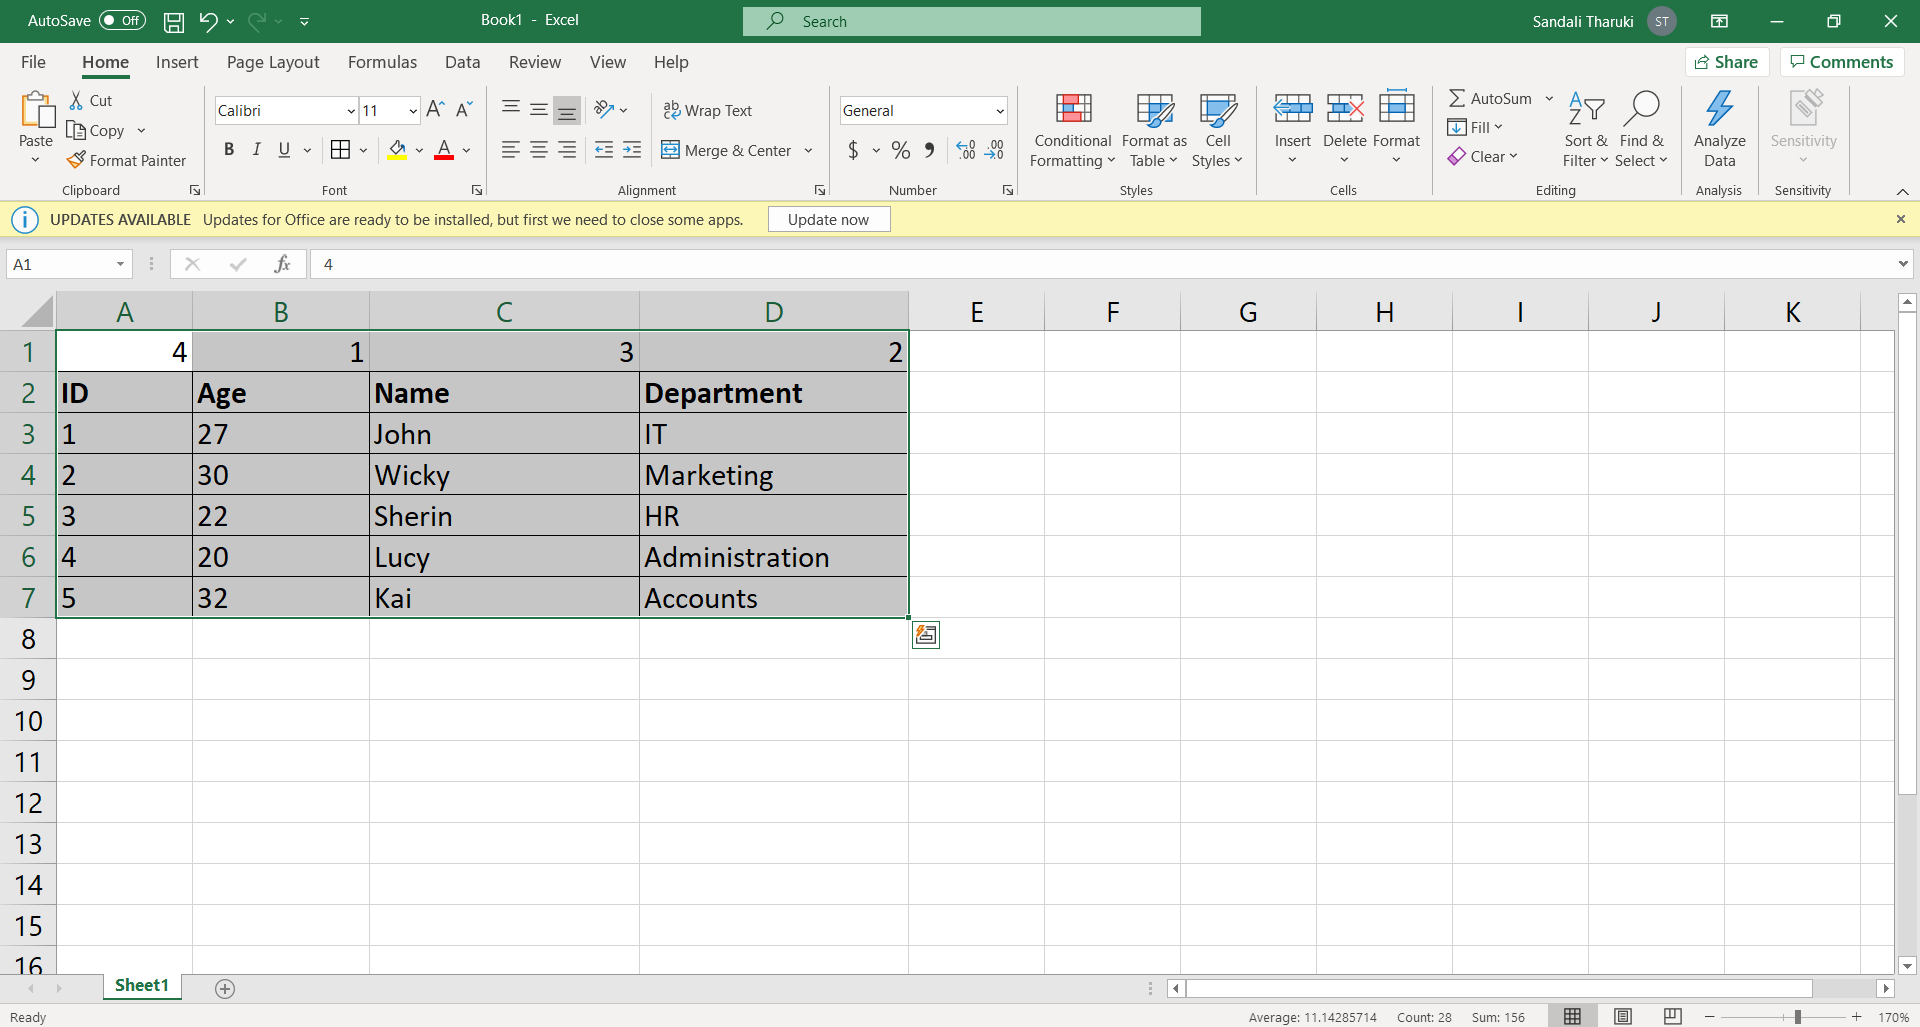Open the Fill Color dropdown arrow
The image size is (1920, 1027).
pyautogui.click(x=419, y=150)
